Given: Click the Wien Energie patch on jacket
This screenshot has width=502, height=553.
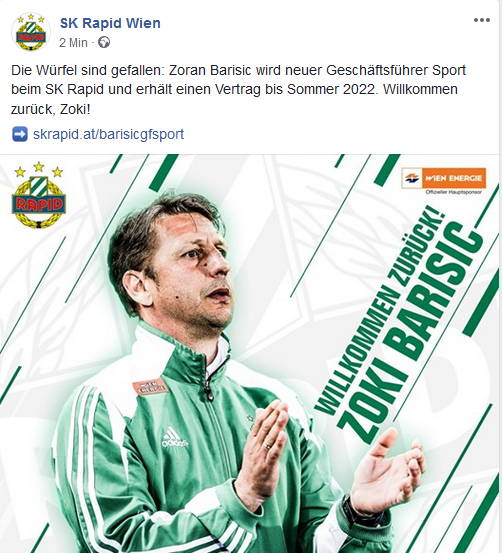Looking at the screenshot, I should point(150,387).
